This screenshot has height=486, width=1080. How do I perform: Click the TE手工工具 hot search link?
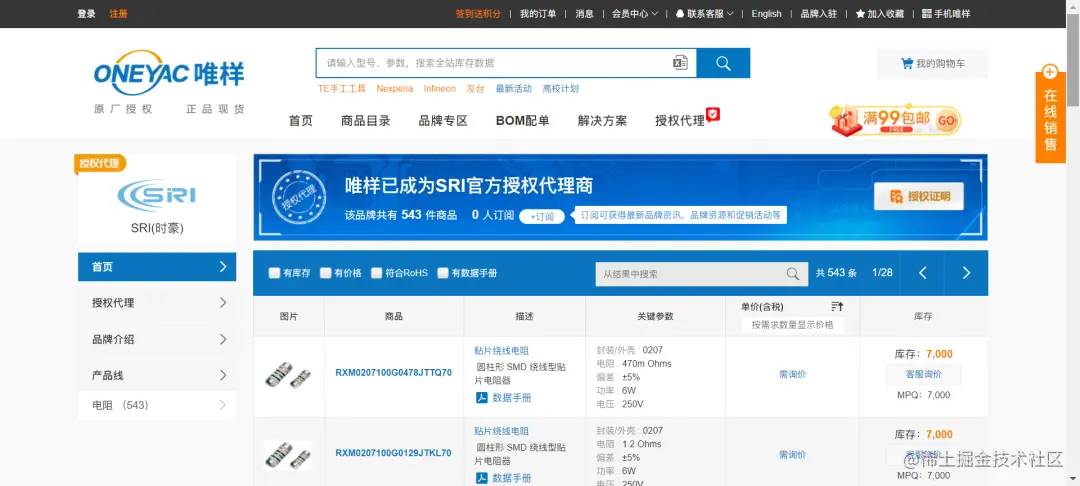342,88
